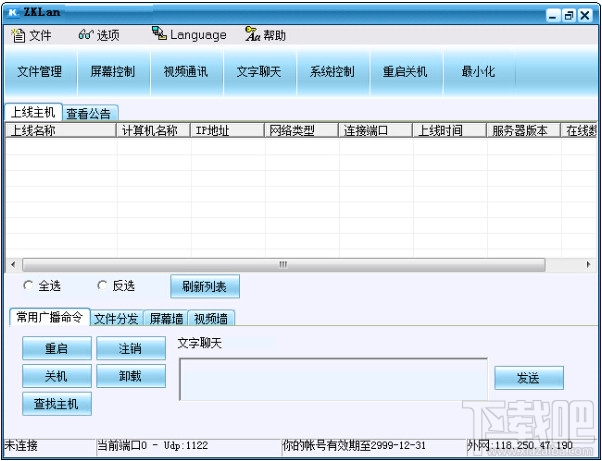Open 文件管理 file management
This screenshot has height=461, width=602.
click(x=40, y=72)
